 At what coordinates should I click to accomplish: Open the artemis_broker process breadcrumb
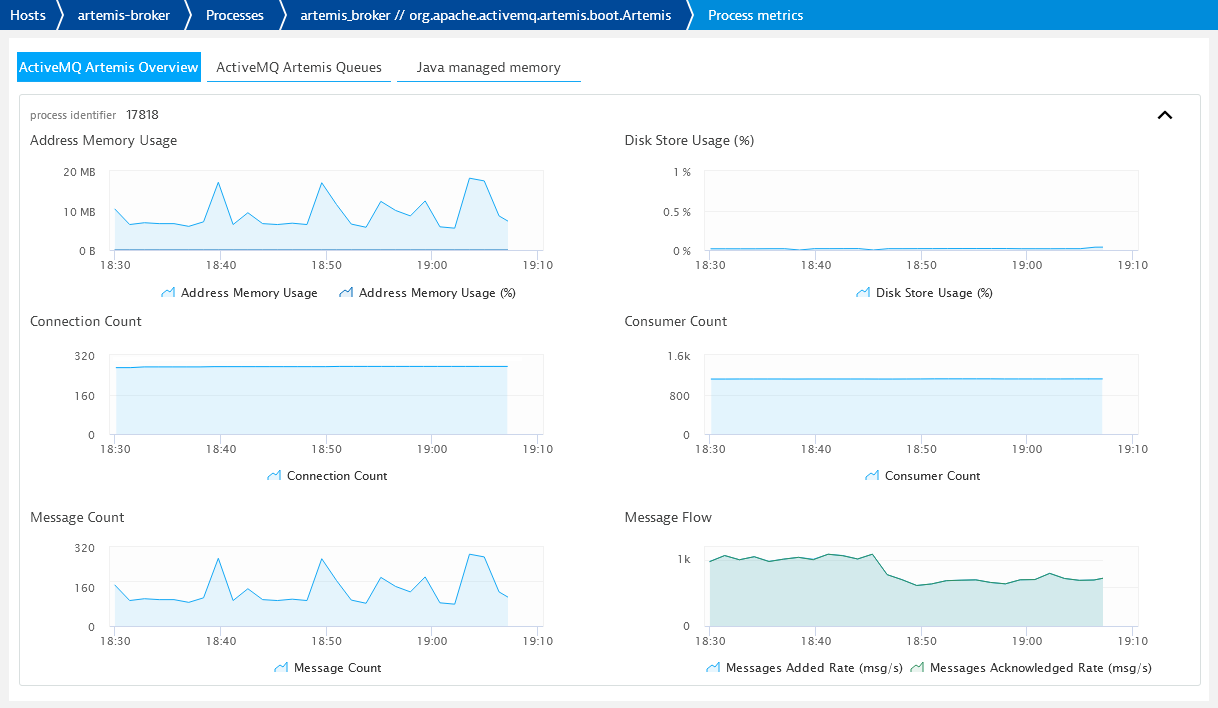click(x=487, y=15)
